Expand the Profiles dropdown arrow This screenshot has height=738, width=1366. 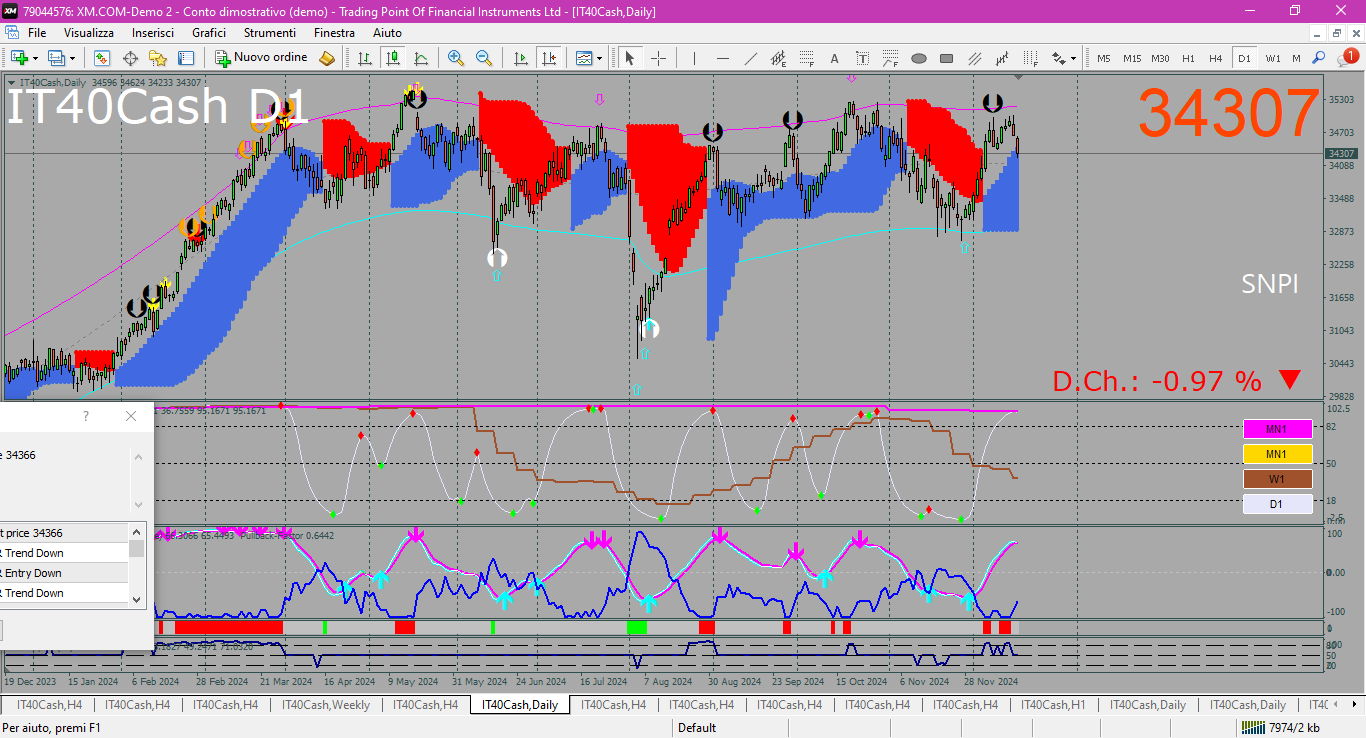point(72,58)
